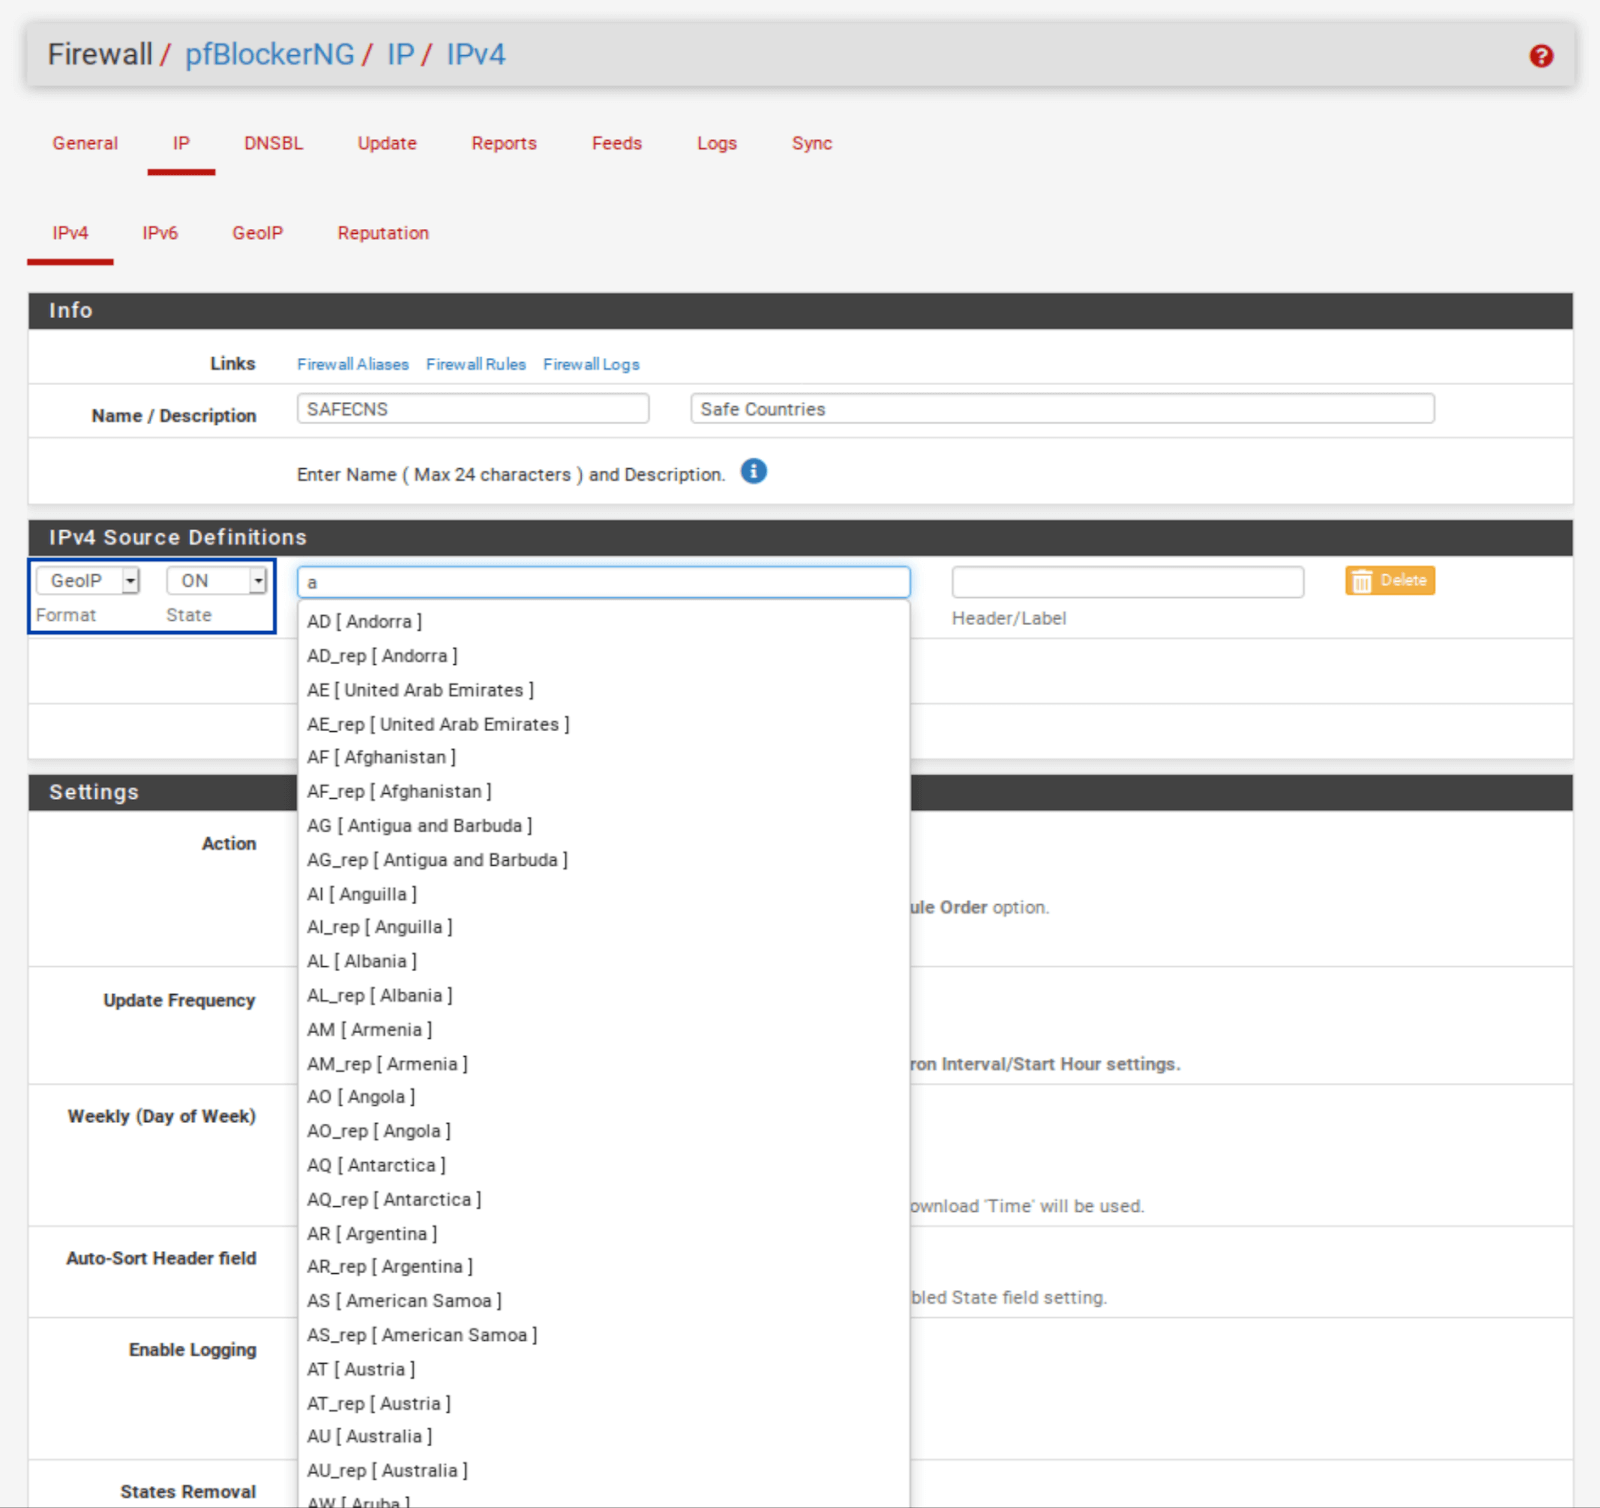The image size is (1600, 1508).
Task: Open the ON State dropdown
Action: [x=217, y=581]
